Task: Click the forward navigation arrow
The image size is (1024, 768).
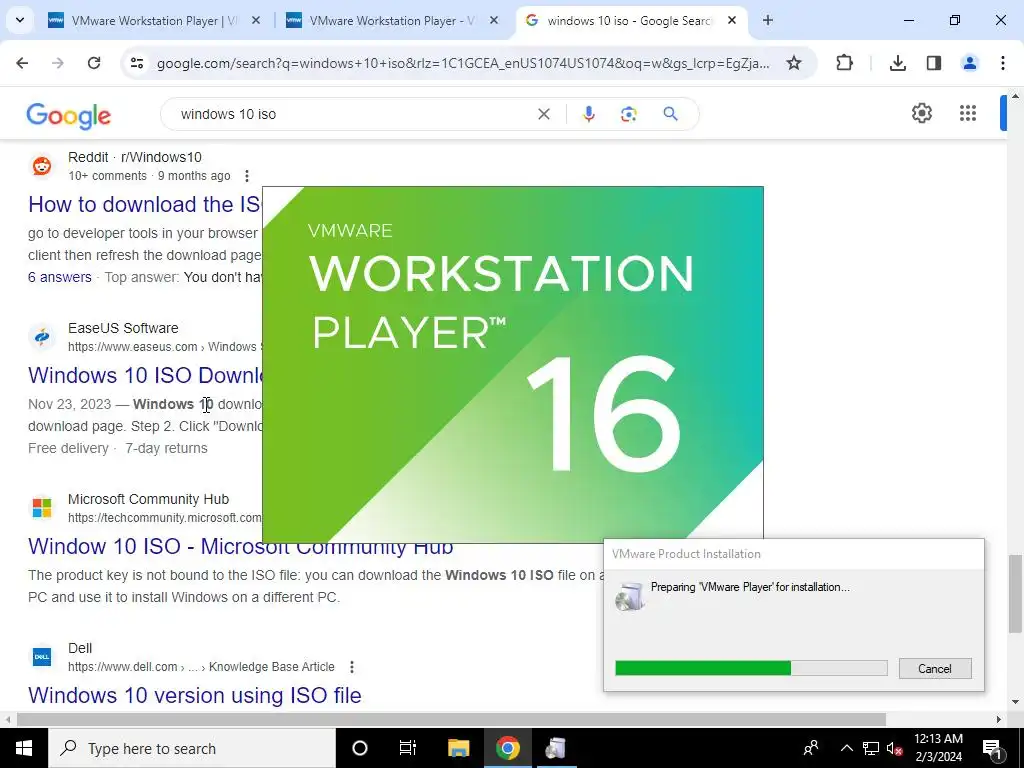Action: coord(58,63)
